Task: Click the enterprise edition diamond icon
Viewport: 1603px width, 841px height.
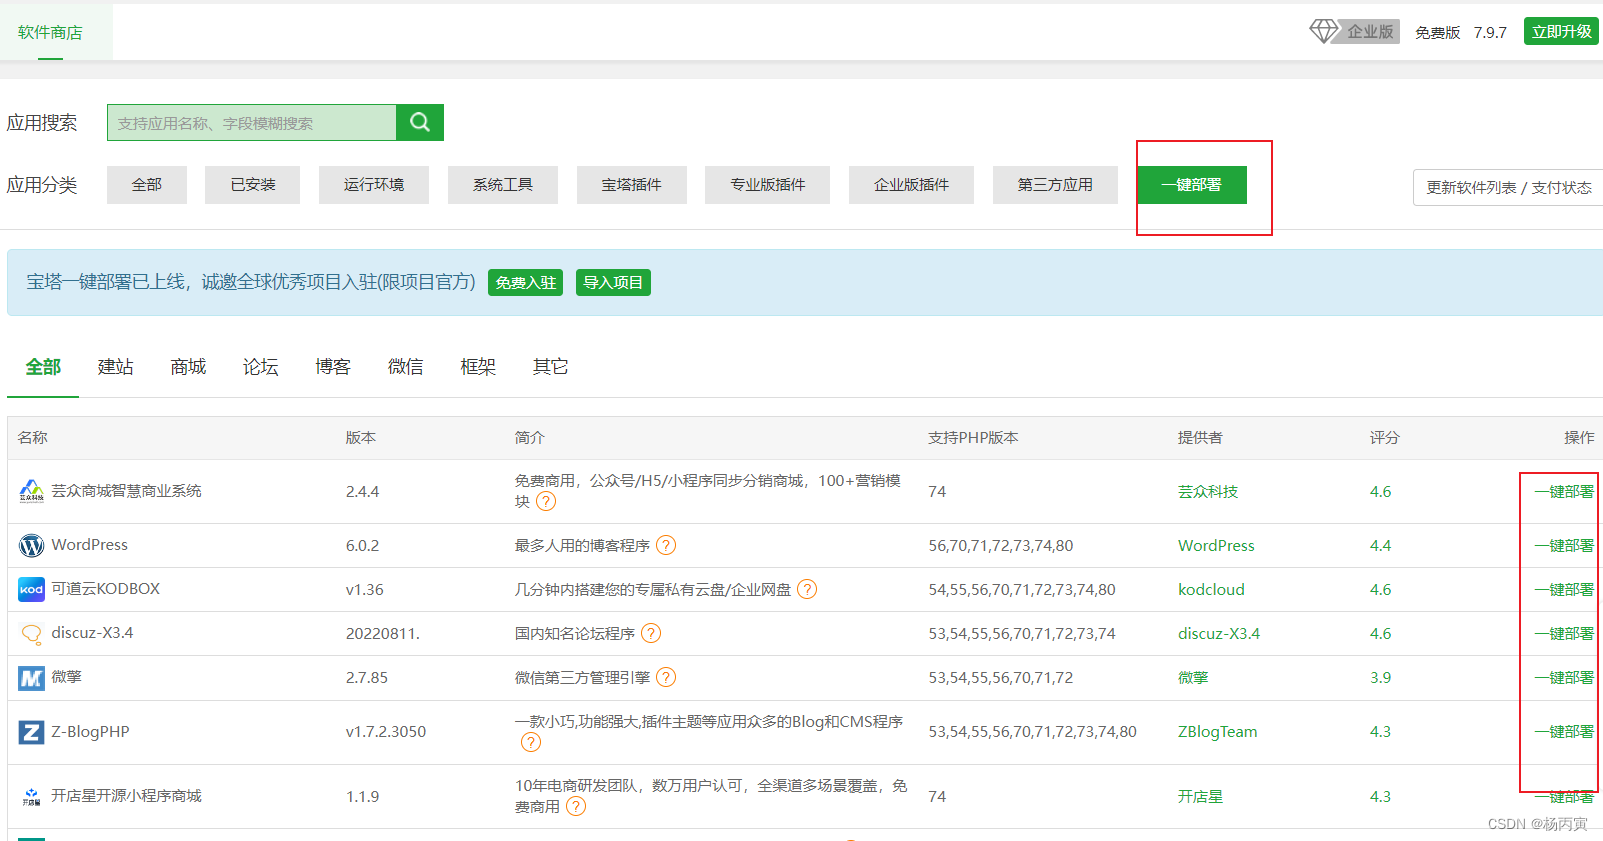Action: (1323, 31)
